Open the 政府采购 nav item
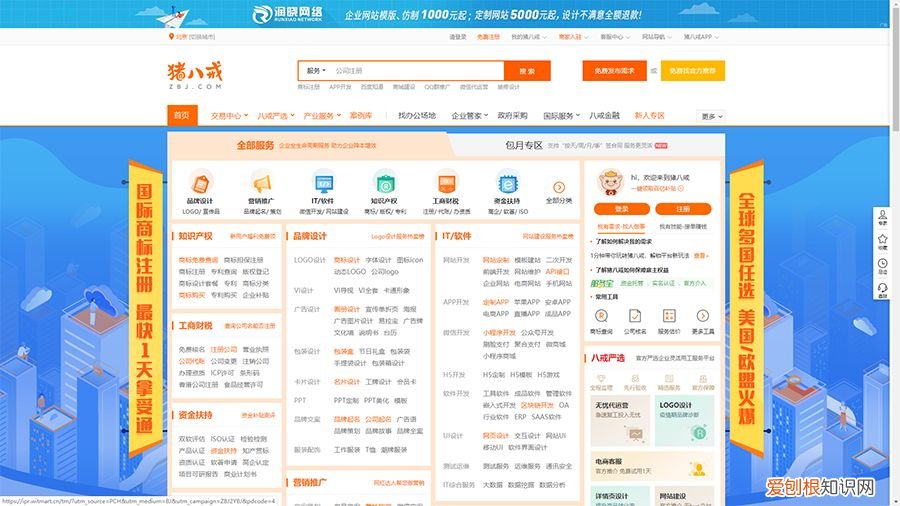 click(x=513, y=115)
